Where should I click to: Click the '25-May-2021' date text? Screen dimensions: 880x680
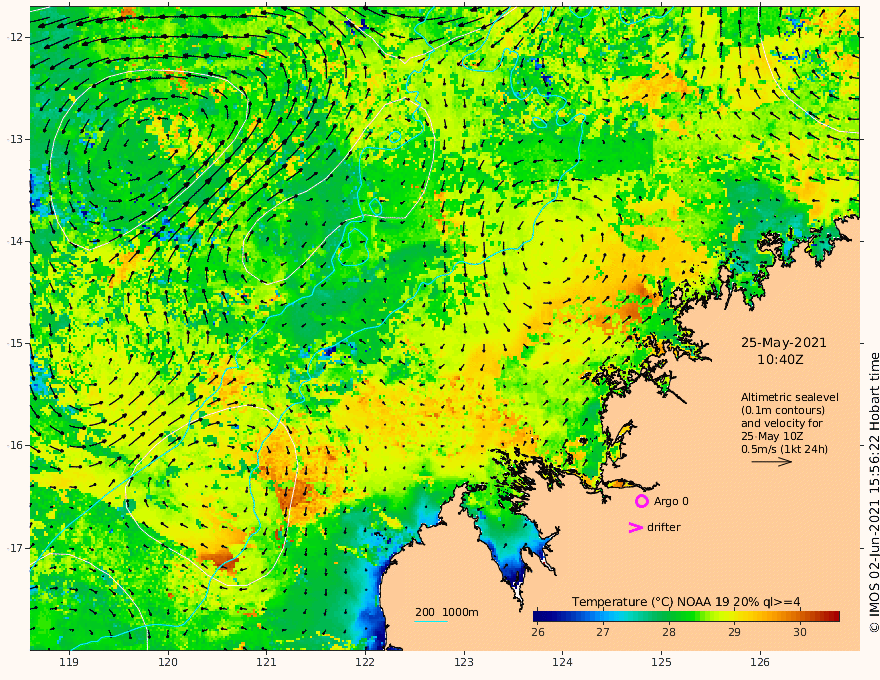[783, 343]
